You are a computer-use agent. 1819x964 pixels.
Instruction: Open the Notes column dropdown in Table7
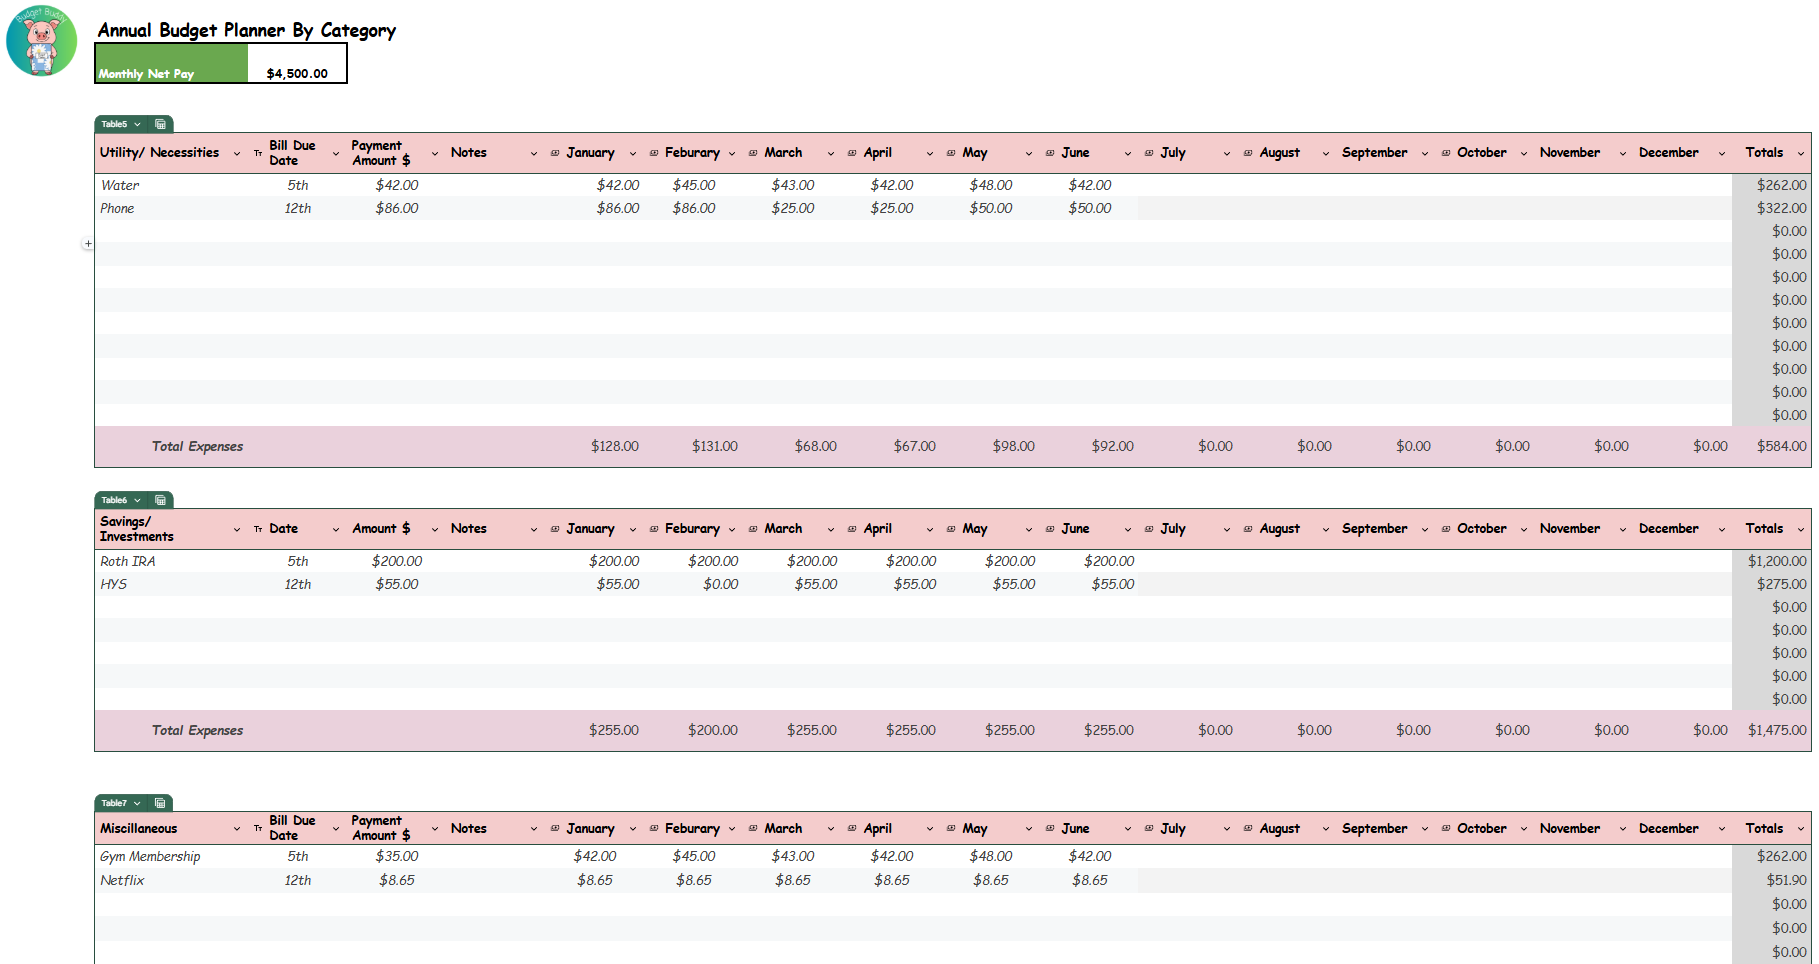click(535, 829)
